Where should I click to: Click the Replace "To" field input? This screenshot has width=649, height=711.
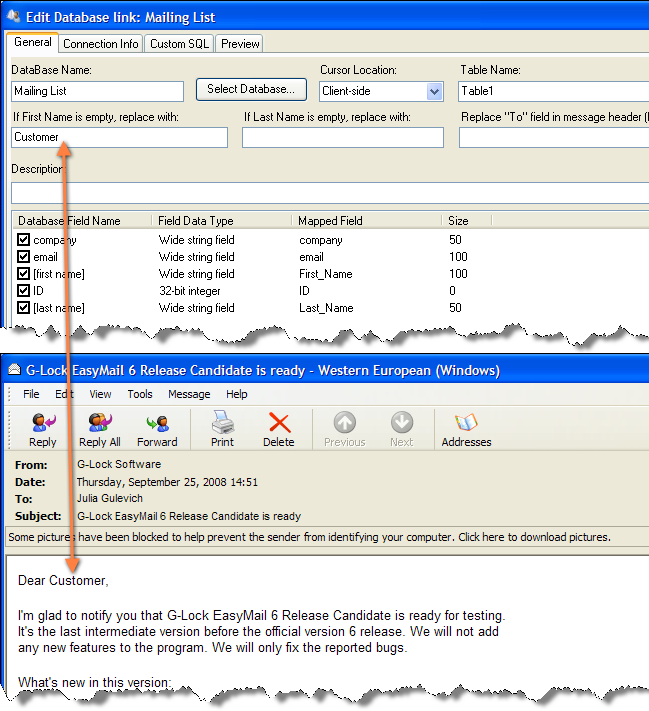click(x=554, y=137)
